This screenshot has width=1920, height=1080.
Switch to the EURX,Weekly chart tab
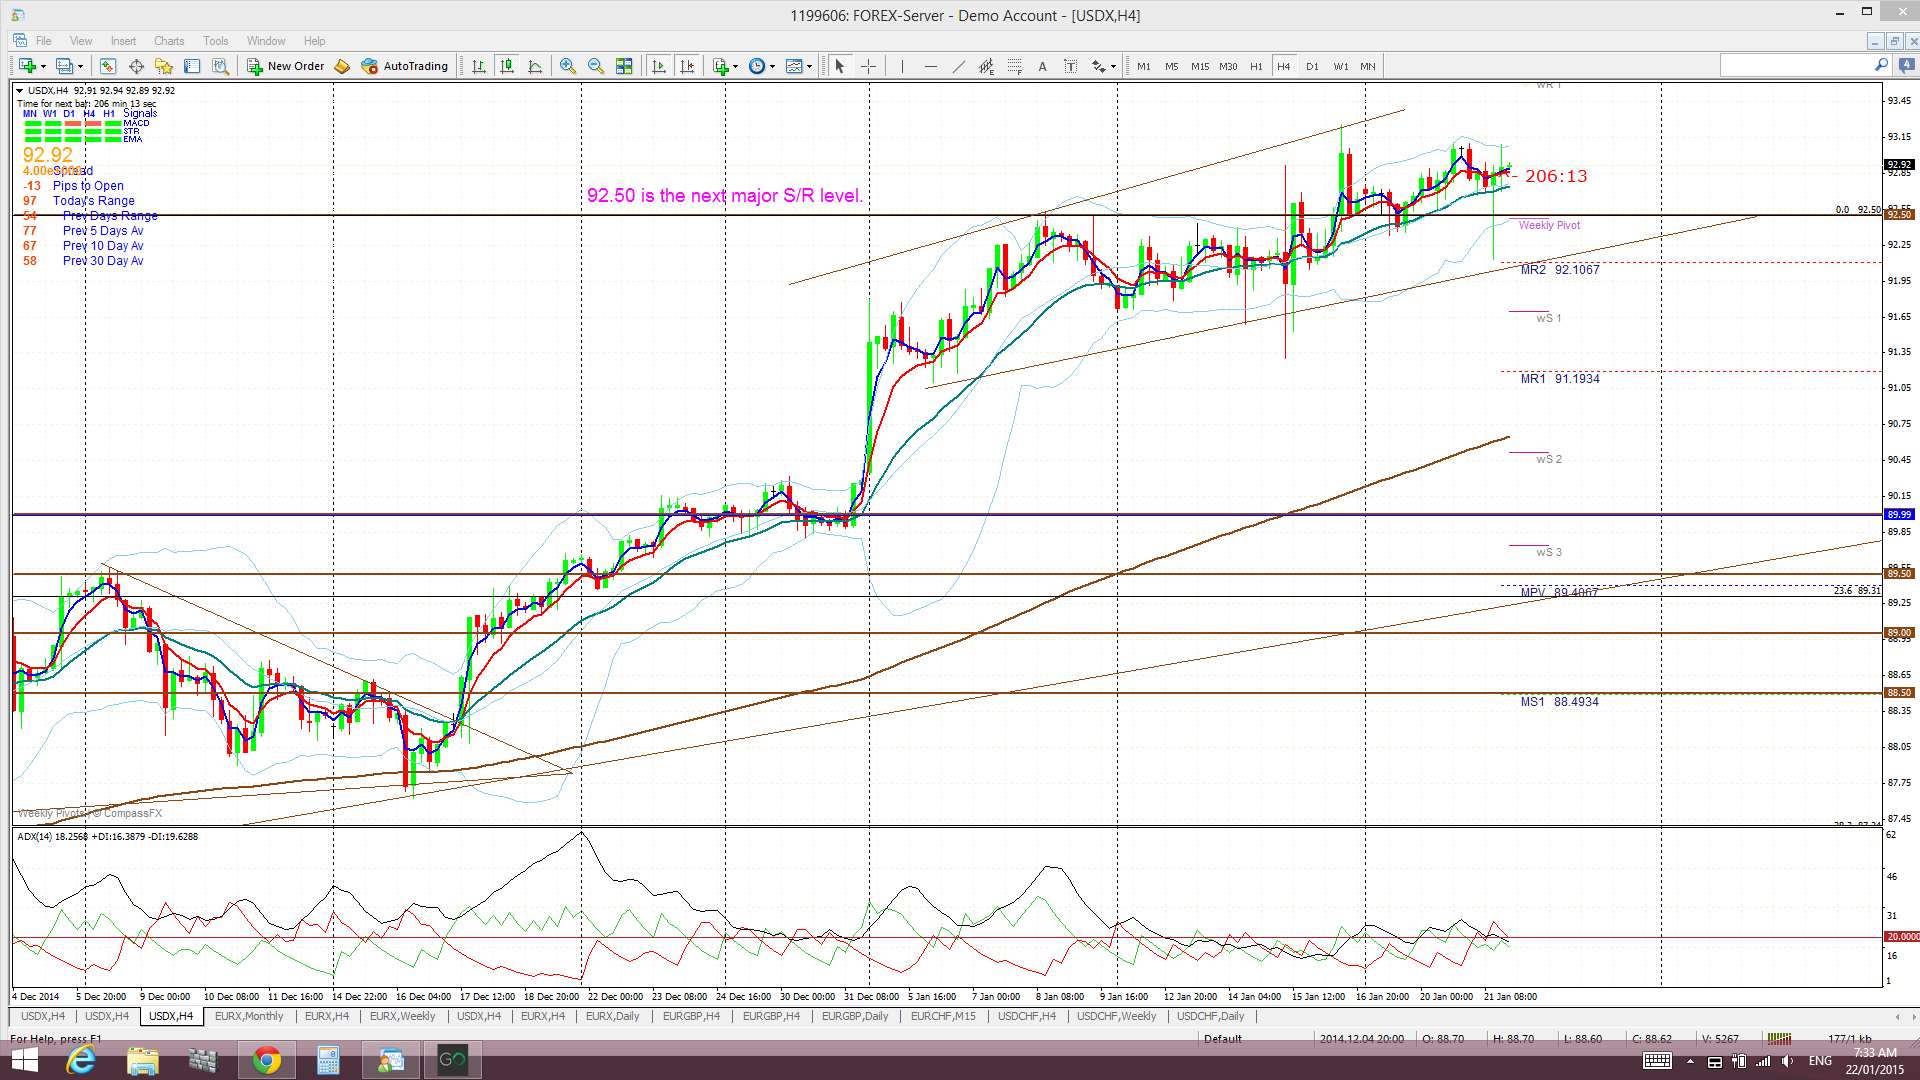(402, 1016)
